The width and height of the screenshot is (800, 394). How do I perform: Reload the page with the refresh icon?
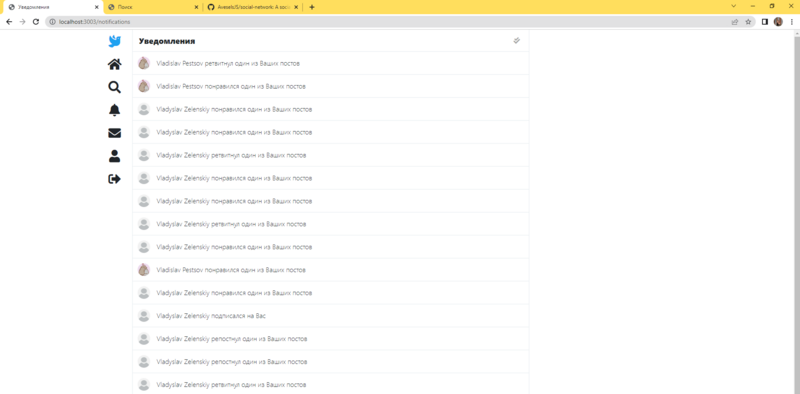36,22
